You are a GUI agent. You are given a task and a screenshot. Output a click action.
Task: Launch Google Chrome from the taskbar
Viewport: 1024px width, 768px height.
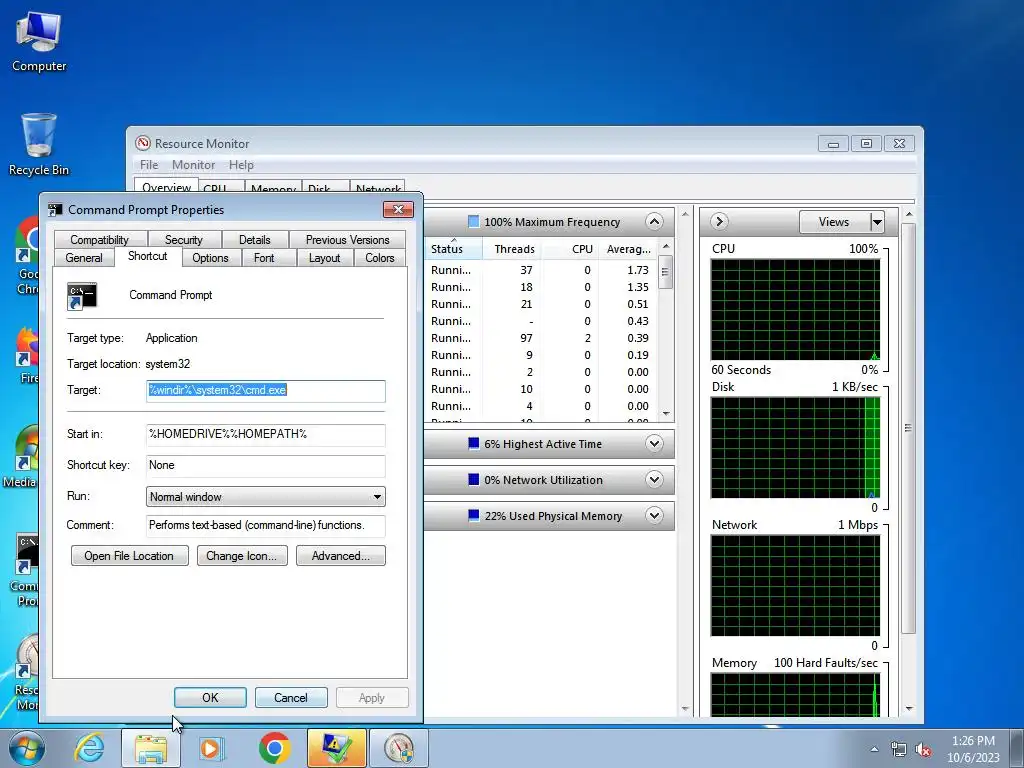click(274, 748)
